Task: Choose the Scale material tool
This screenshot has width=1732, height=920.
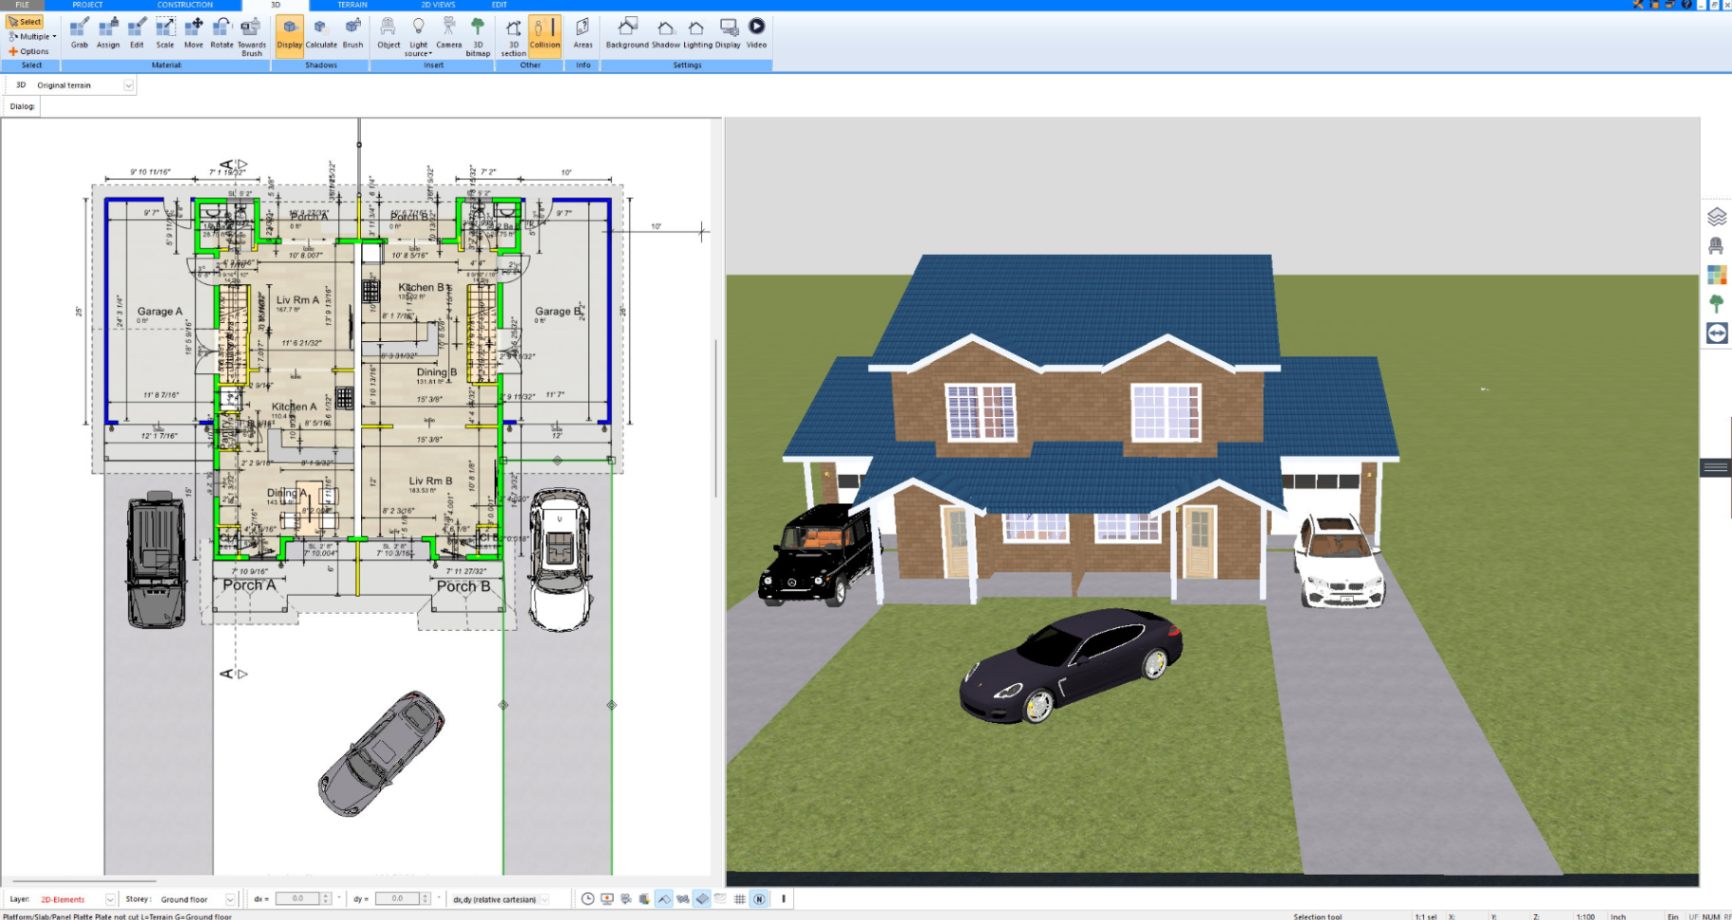Action: click(165, 33)
